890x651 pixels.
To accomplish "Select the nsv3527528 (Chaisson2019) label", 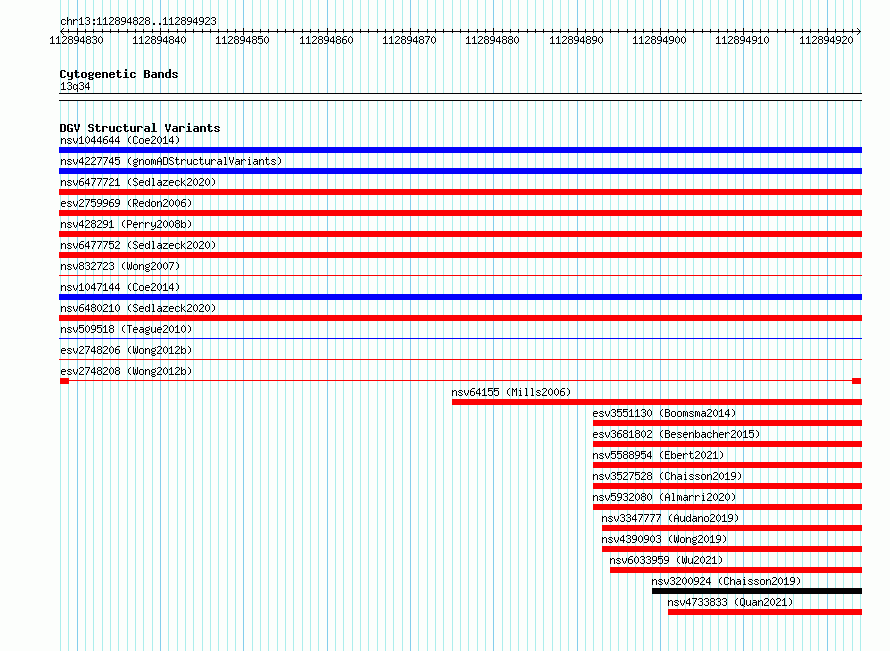I will point(667,476).
